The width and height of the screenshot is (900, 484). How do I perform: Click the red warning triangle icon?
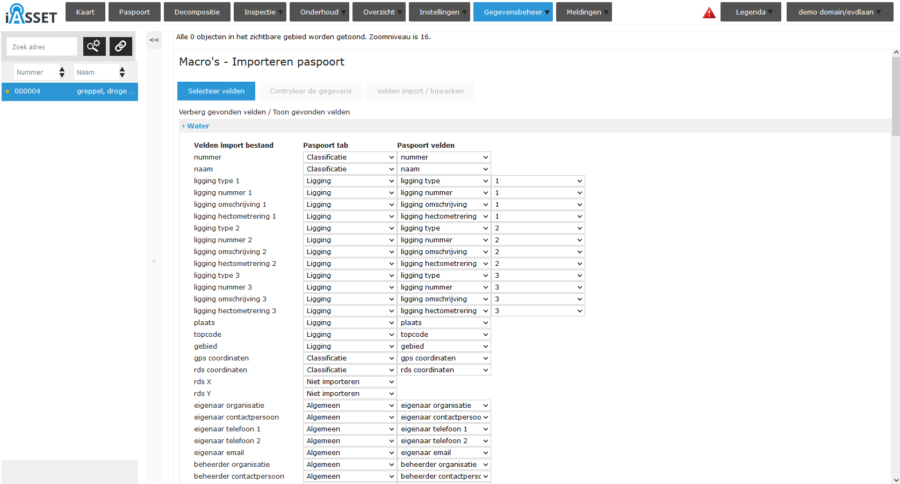[709, 13]
